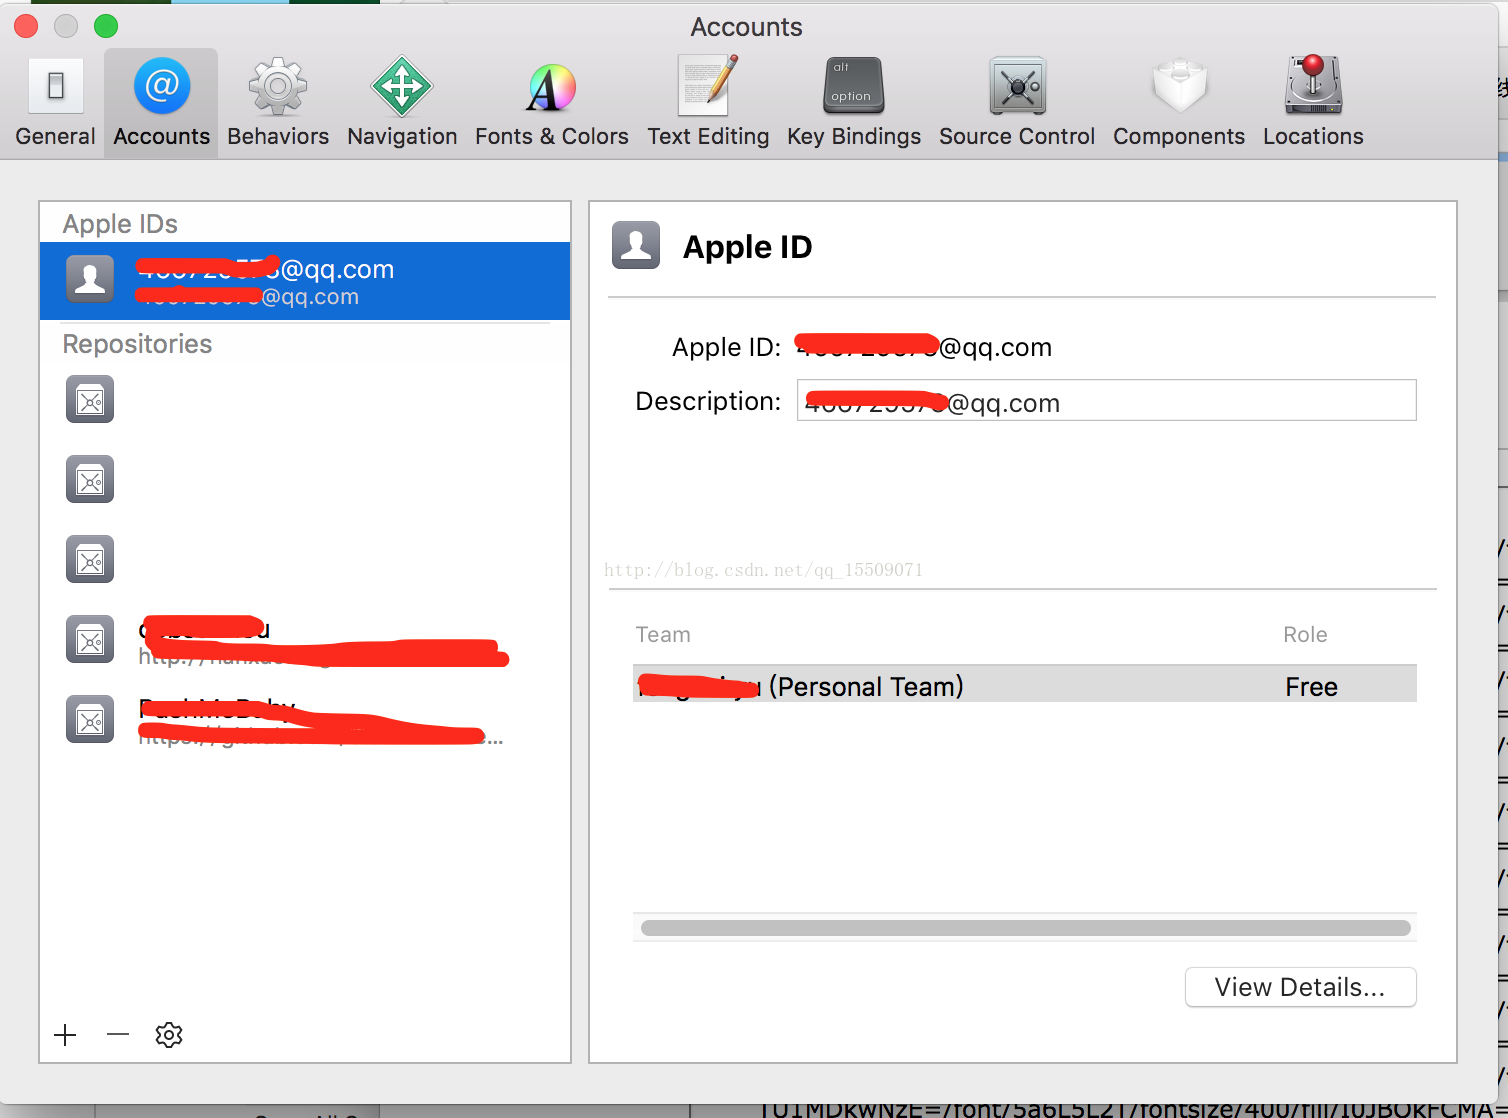Open Locations joystick-drive icon
This screenshot has width=1508, height=1118.
pos(1313,85)
